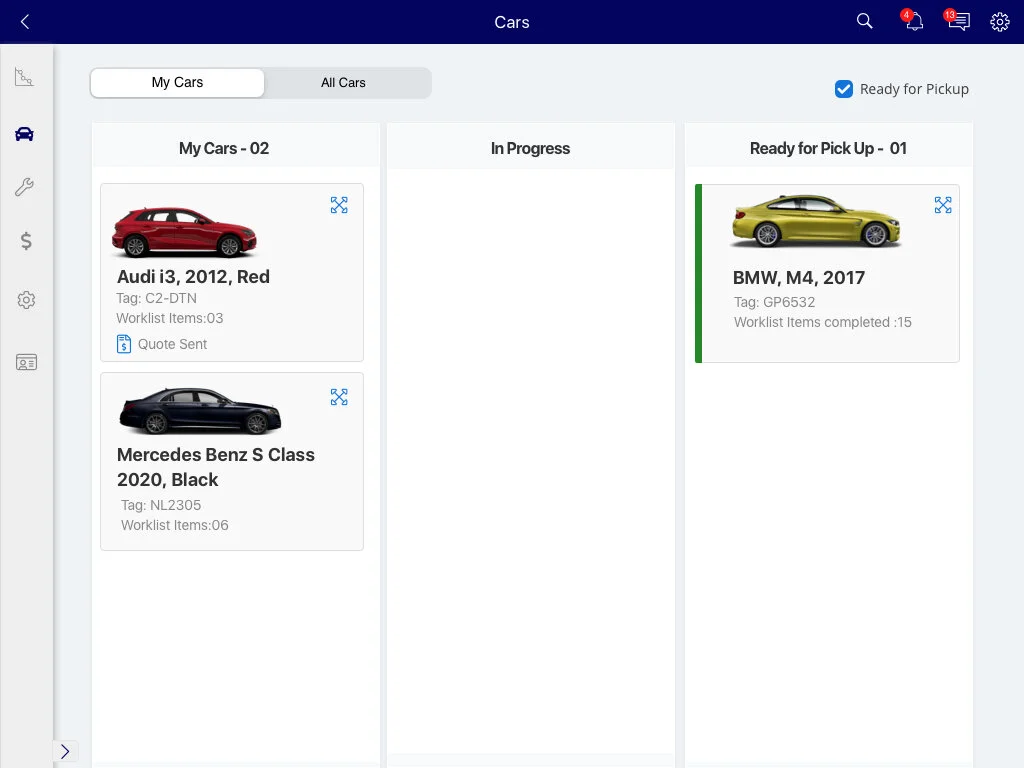Open Mercedes Benz S Class 2020, Black title
Screen dimensions: 1024x768
tap(216, 467)
